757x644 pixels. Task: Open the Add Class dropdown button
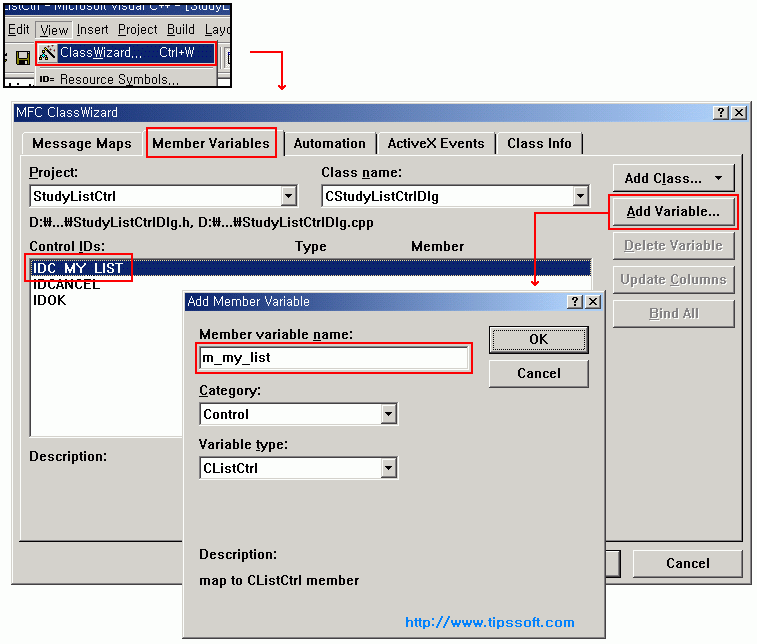(673, 178)
